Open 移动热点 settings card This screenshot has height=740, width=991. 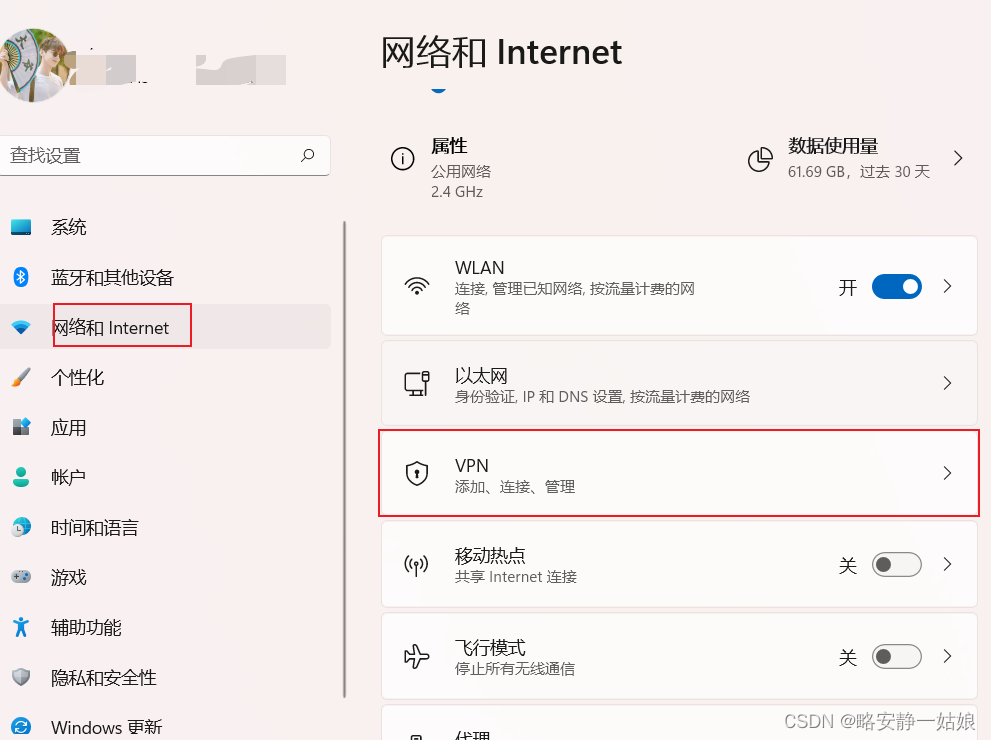coord(679,564)
